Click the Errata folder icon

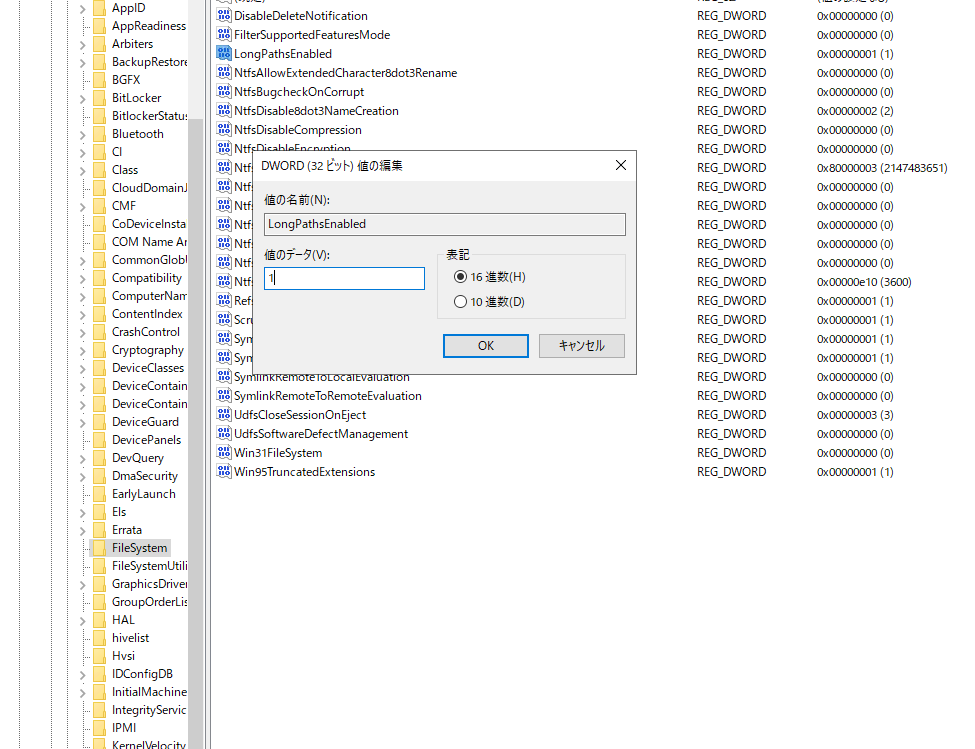point(99,530)
